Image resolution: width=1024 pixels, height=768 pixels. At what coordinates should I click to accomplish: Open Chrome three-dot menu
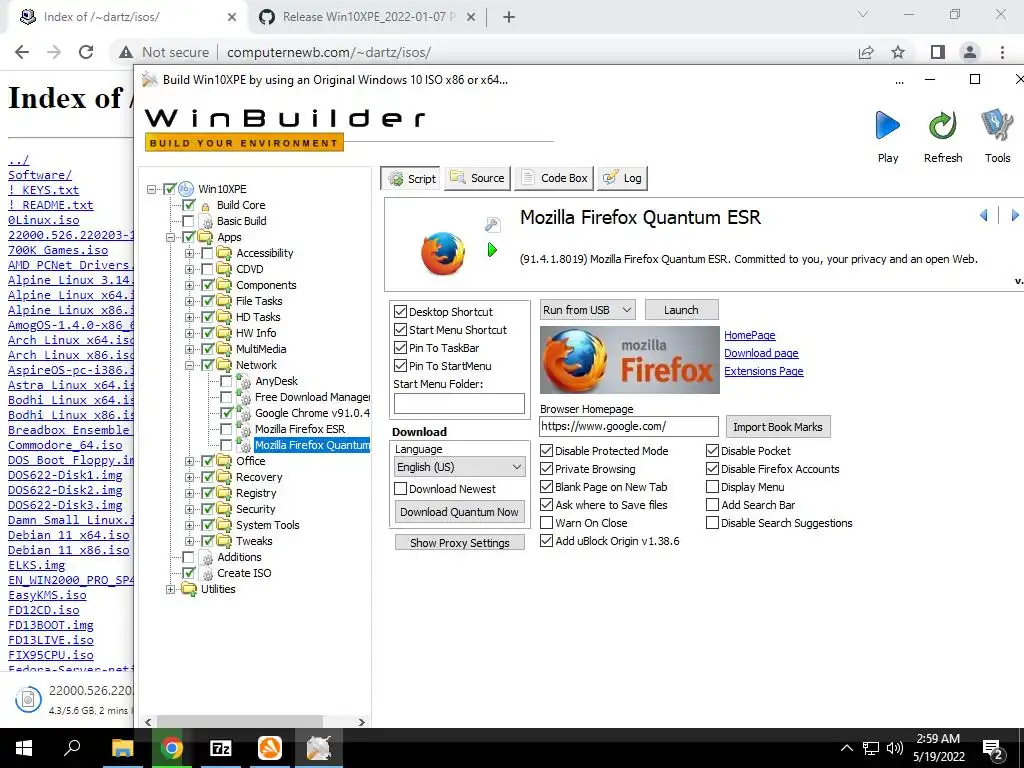[x=1002, y=52]
